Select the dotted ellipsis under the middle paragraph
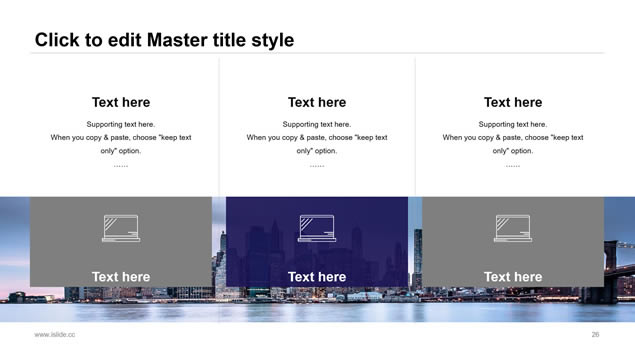The height and width of the screenshot is (361, 635). click(x=317, y=166)
